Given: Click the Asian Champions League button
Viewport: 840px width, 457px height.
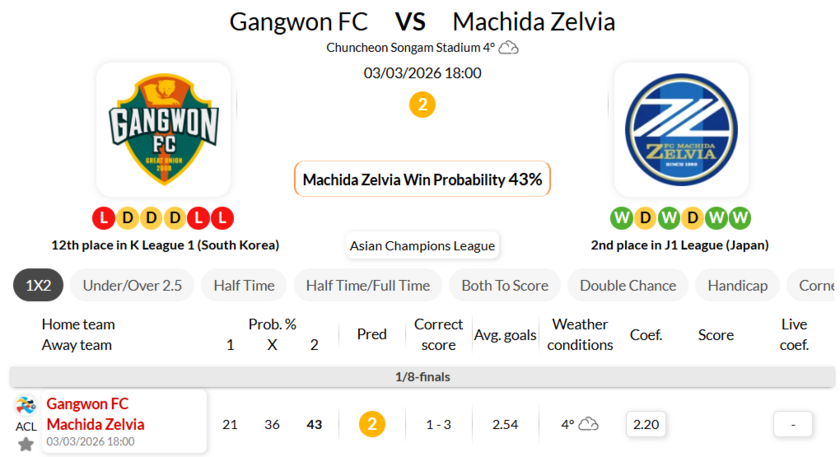Looking at the screenshot, I should pos(422,245).
